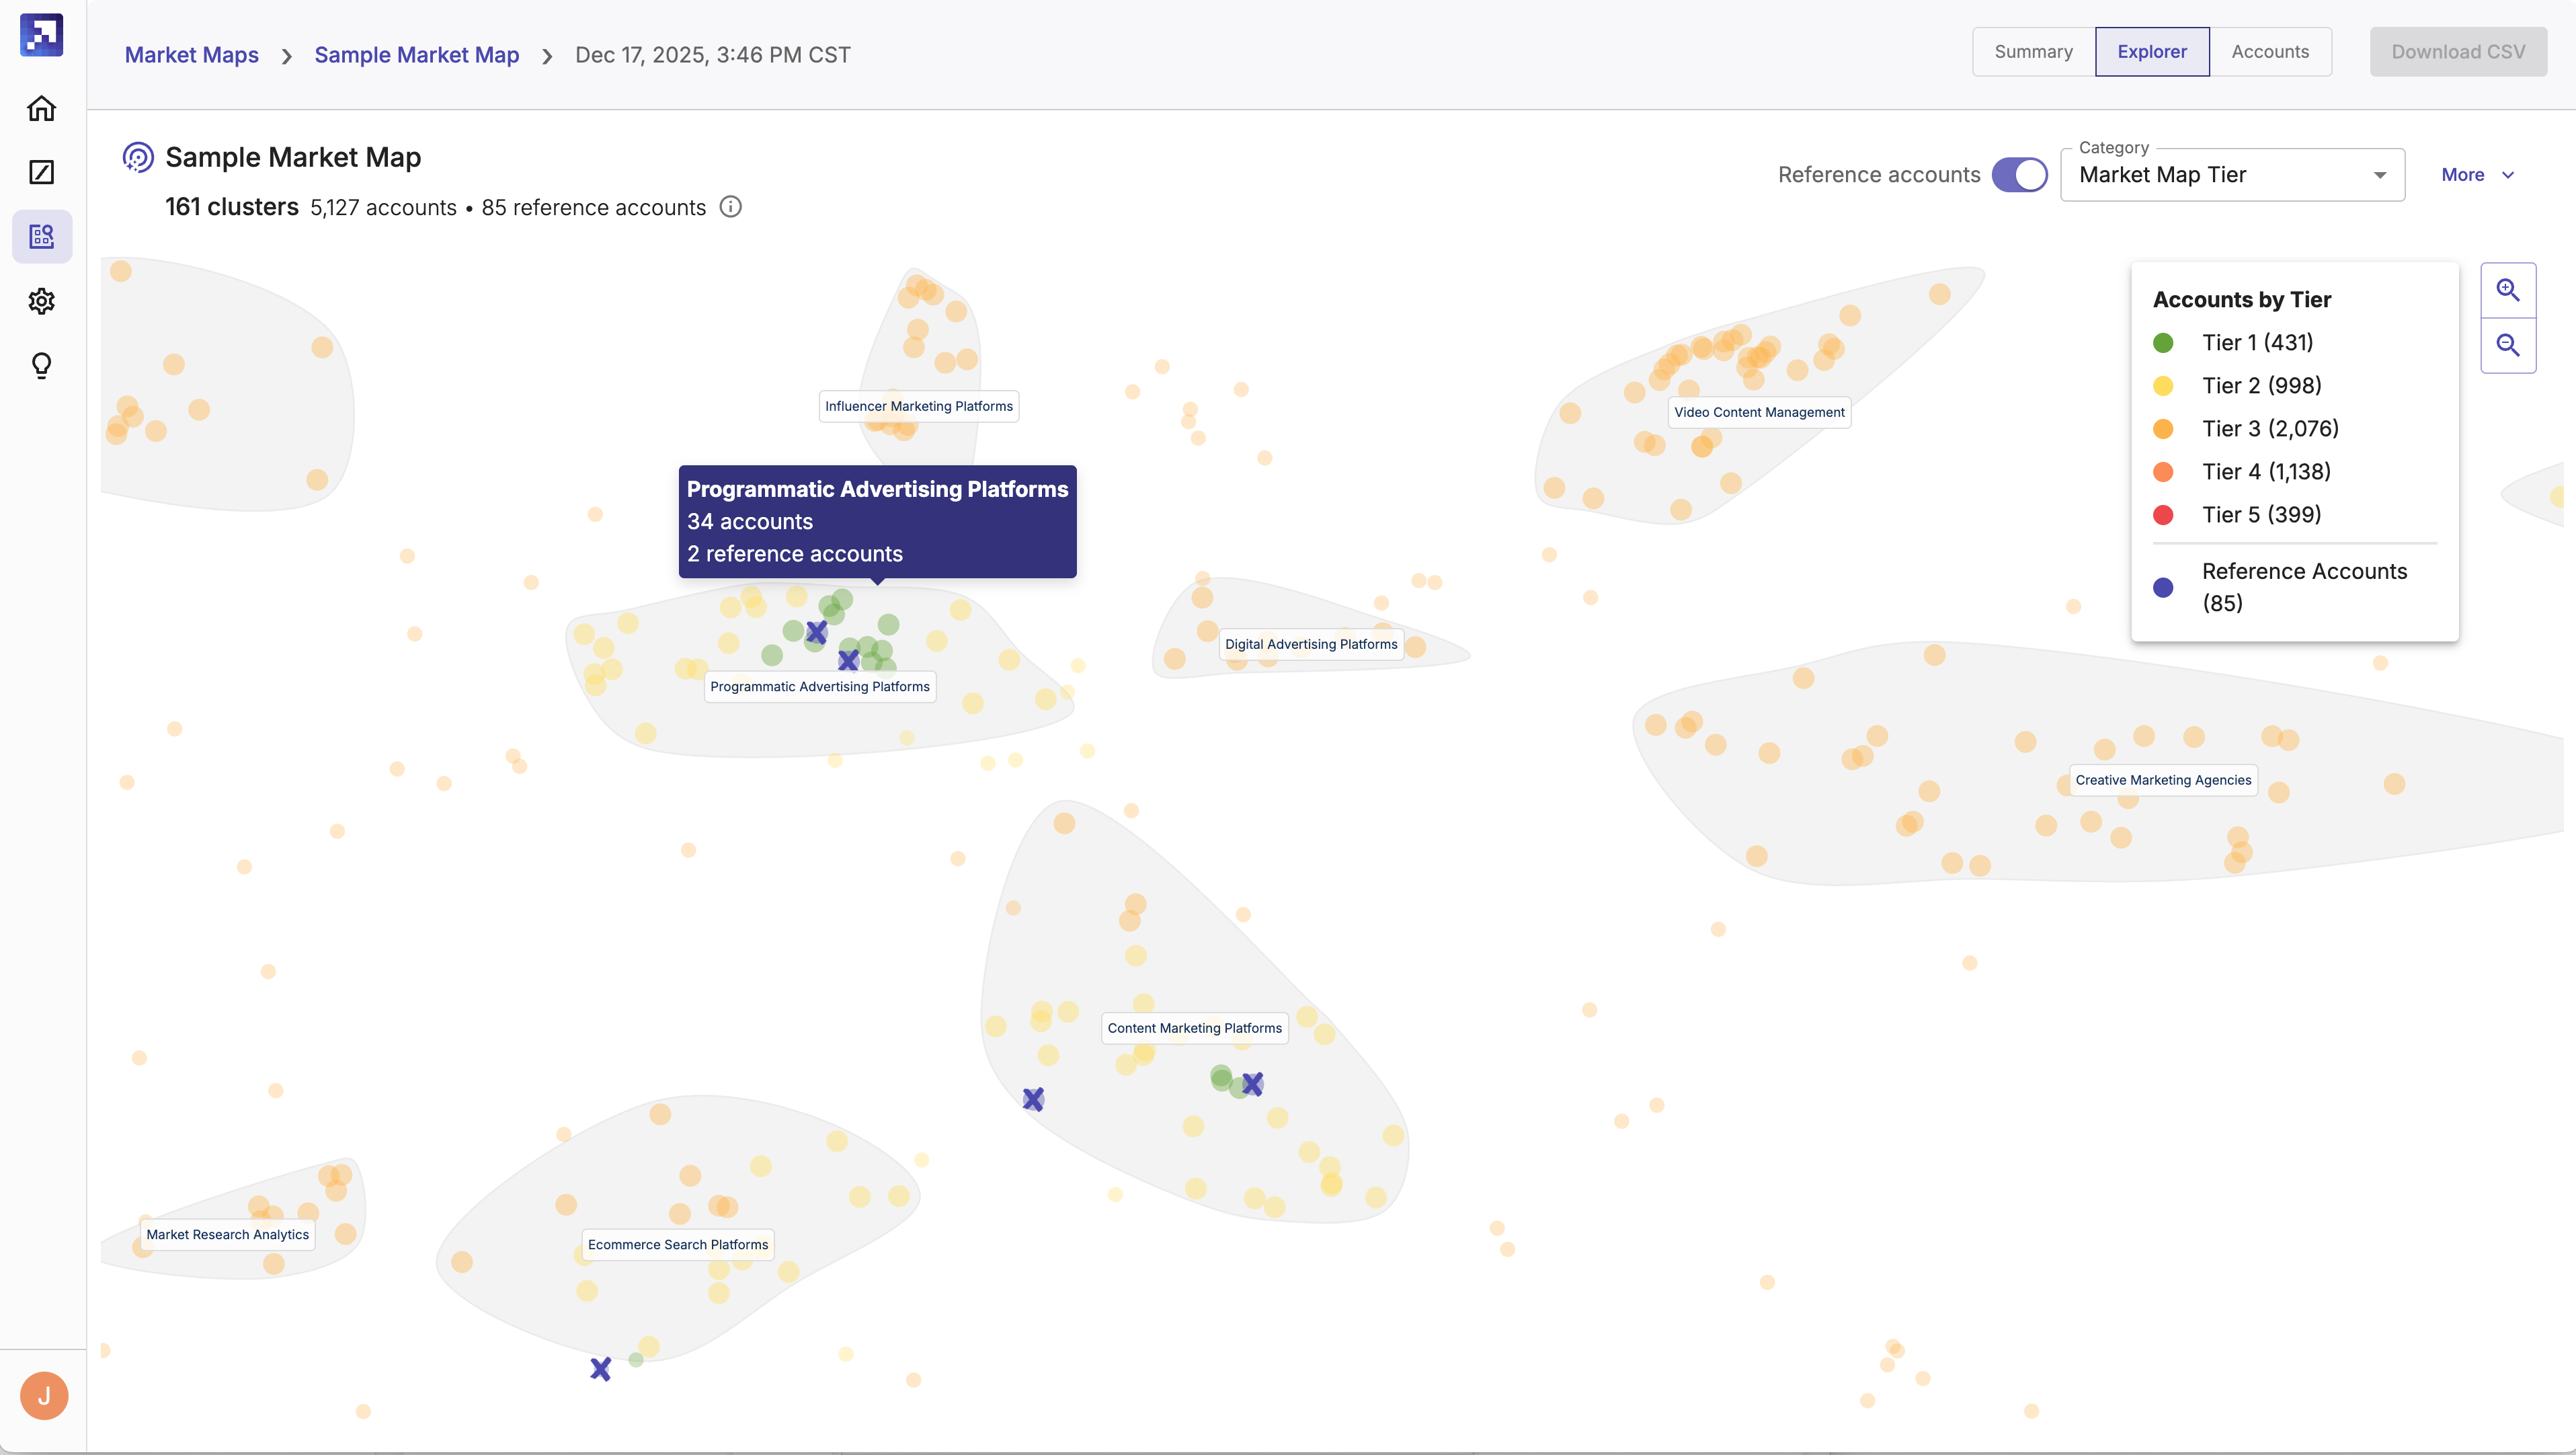
Task: Open the edit/compose tool in the sidebar
Action: click(x=41, y=172)
